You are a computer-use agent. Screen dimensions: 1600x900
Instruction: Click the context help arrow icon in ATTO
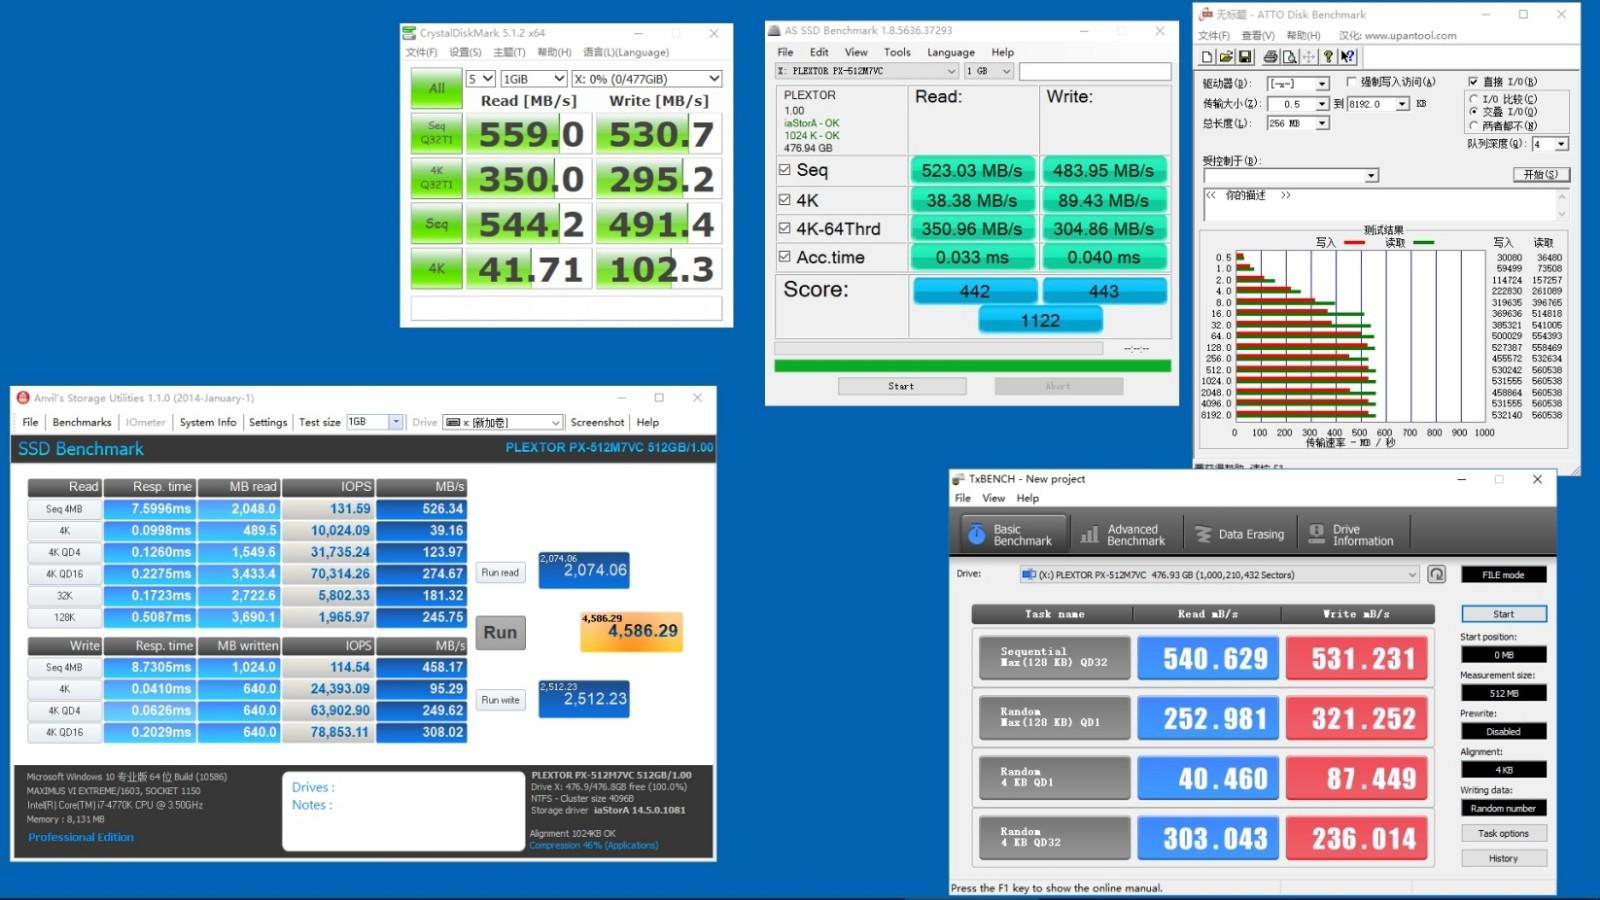(1348, 57)
